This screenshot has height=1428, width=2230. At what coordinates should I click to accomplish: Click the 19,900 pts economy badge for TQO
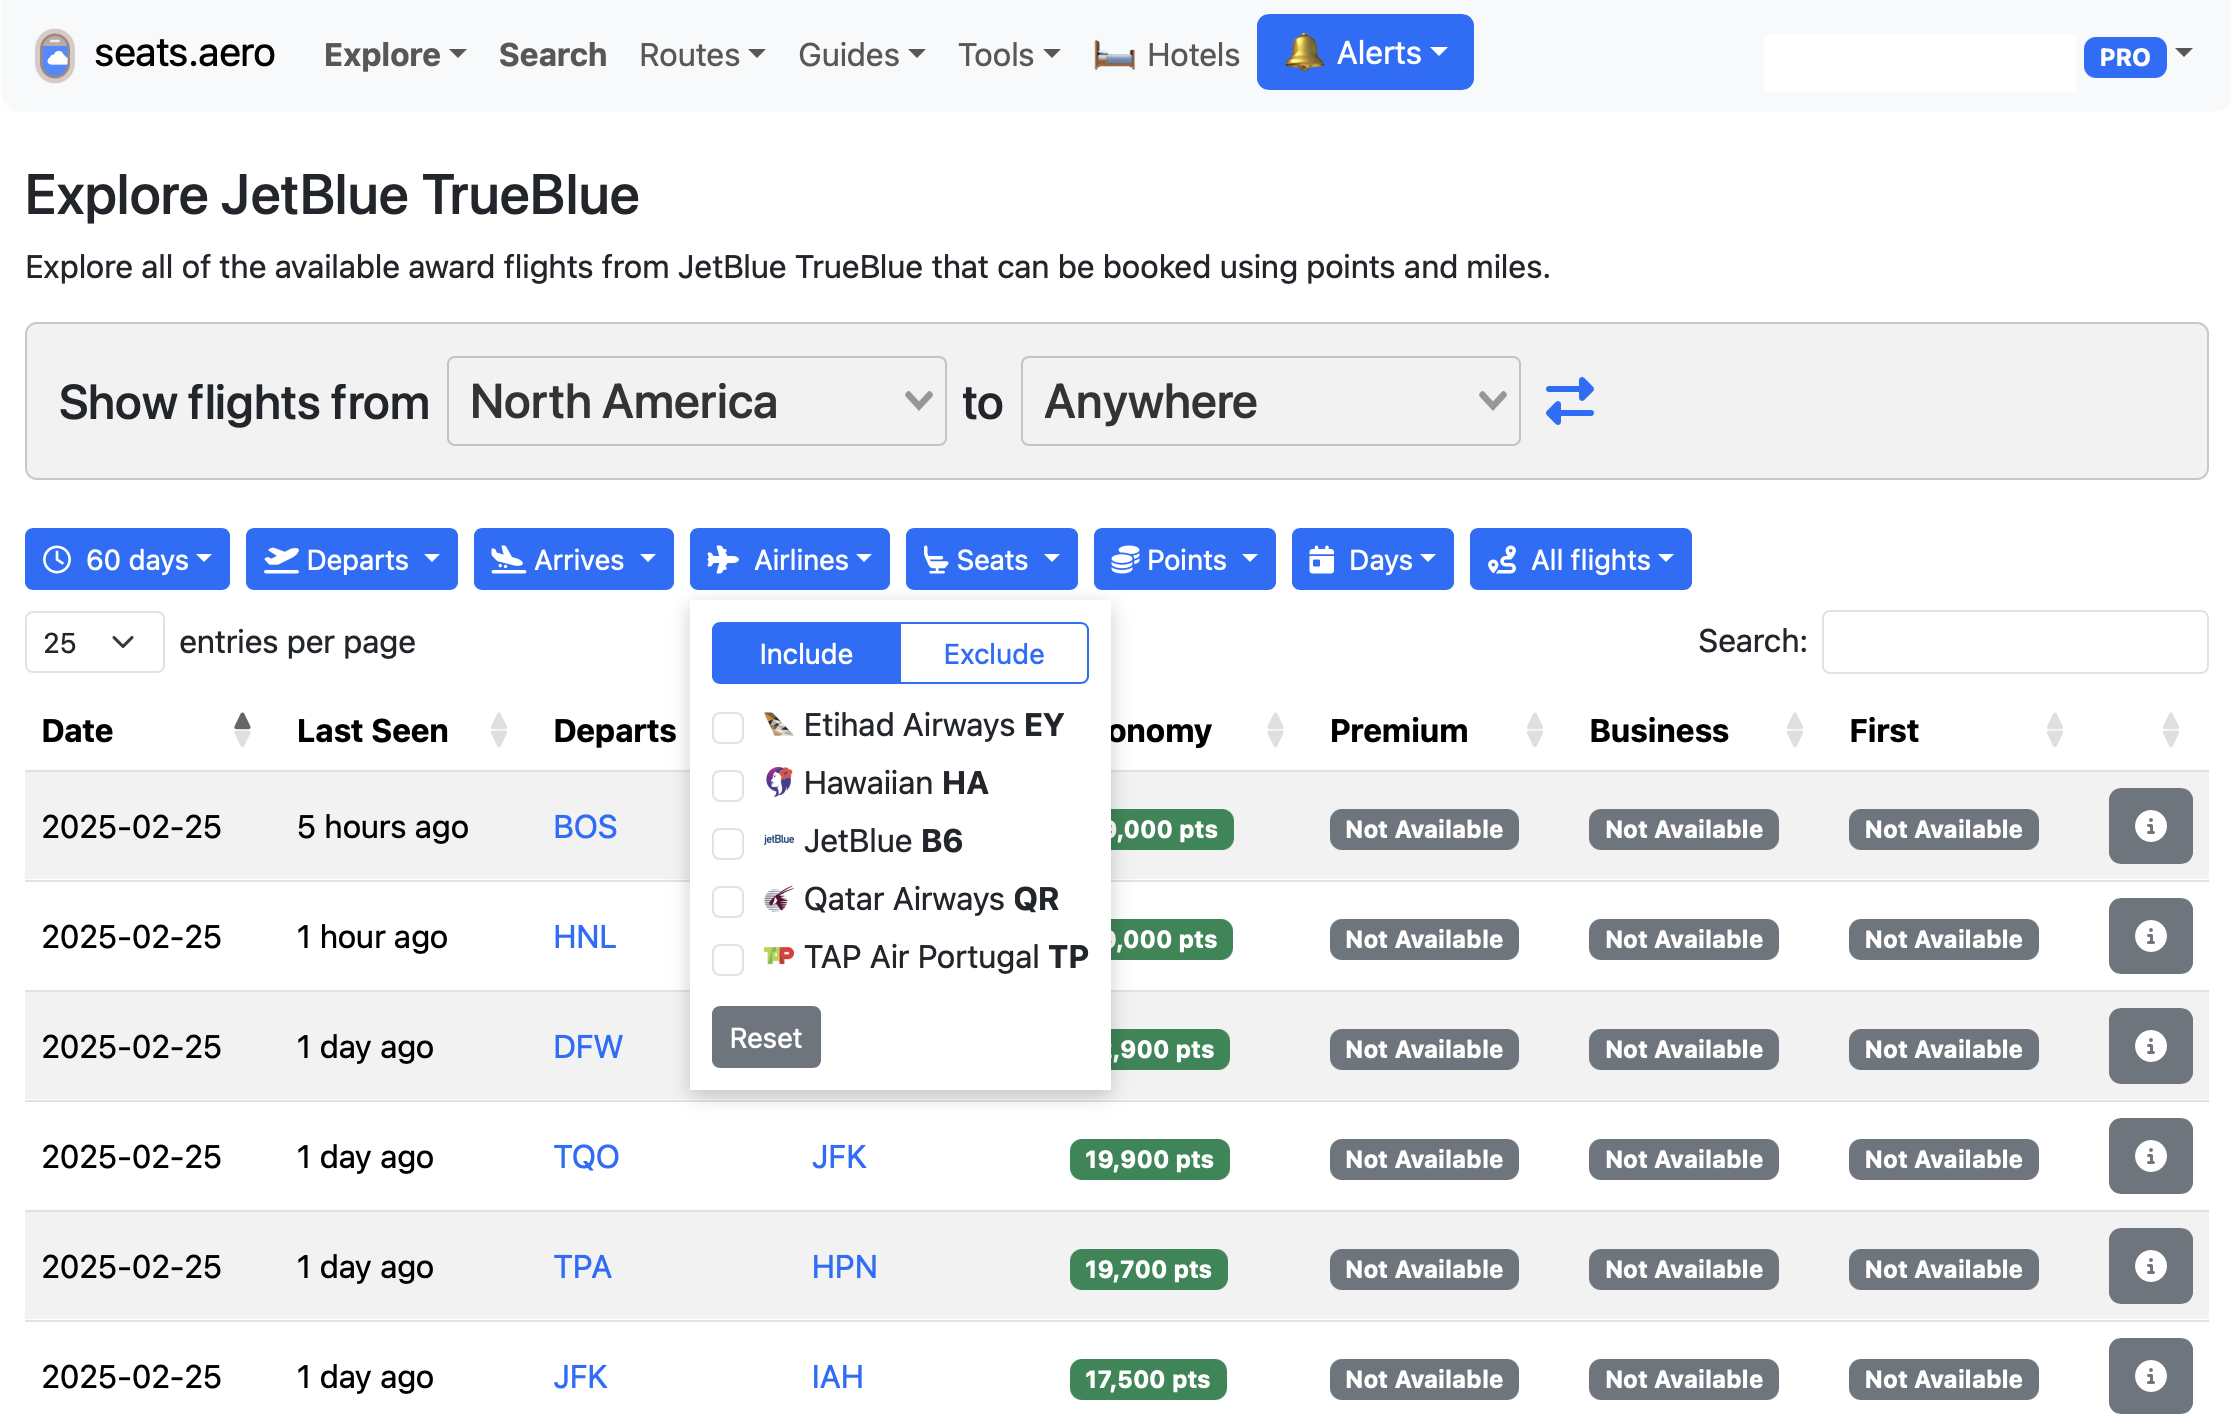pyautogui.click(x=1149, y=1159)
